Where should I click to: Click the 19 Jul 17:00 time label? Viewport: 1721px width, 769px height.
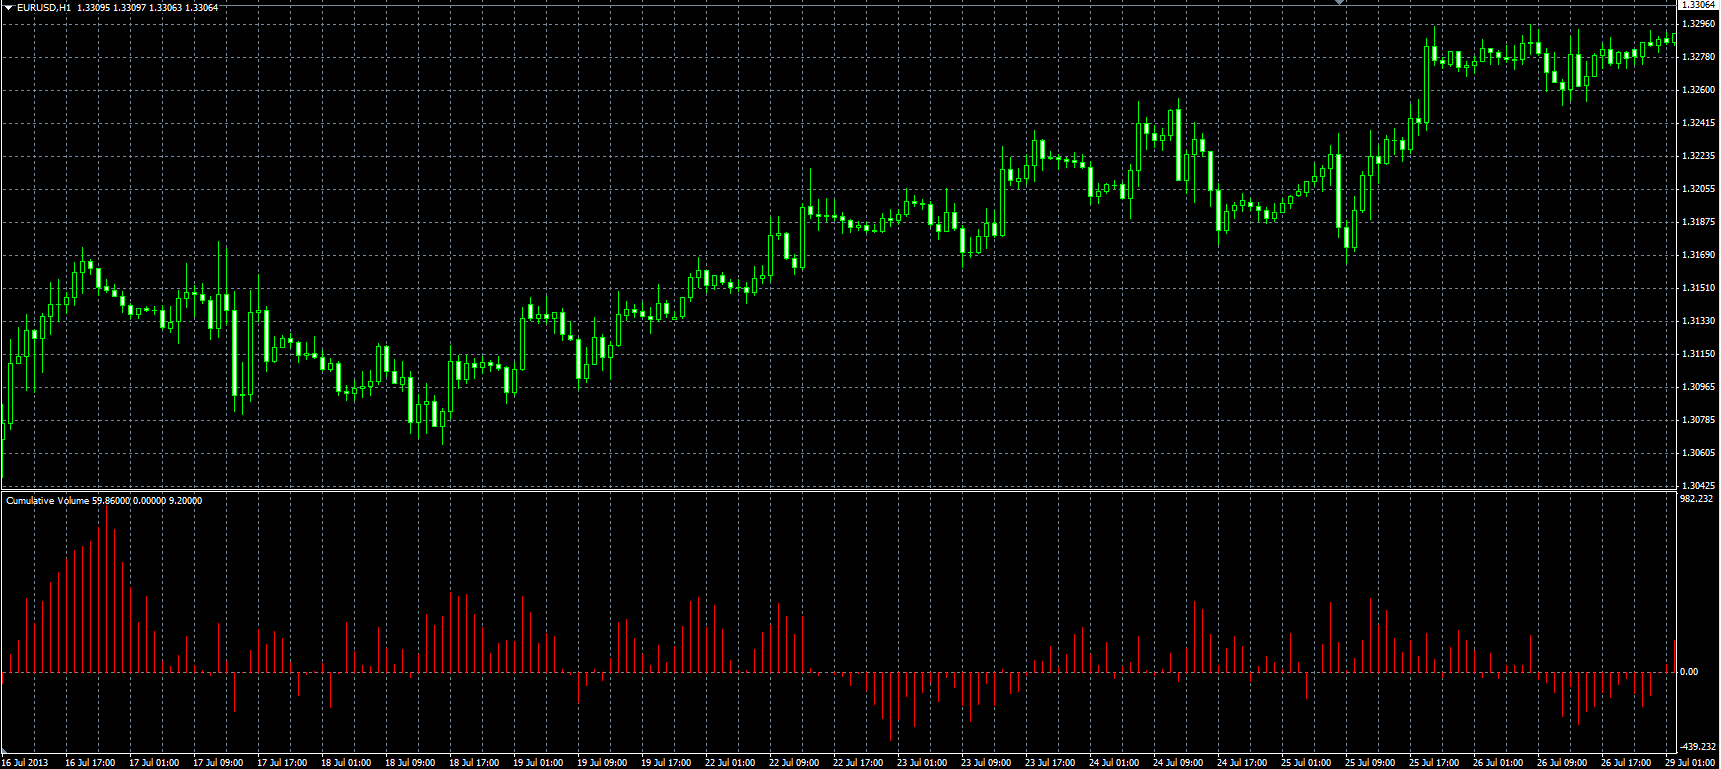click(665, 763)
